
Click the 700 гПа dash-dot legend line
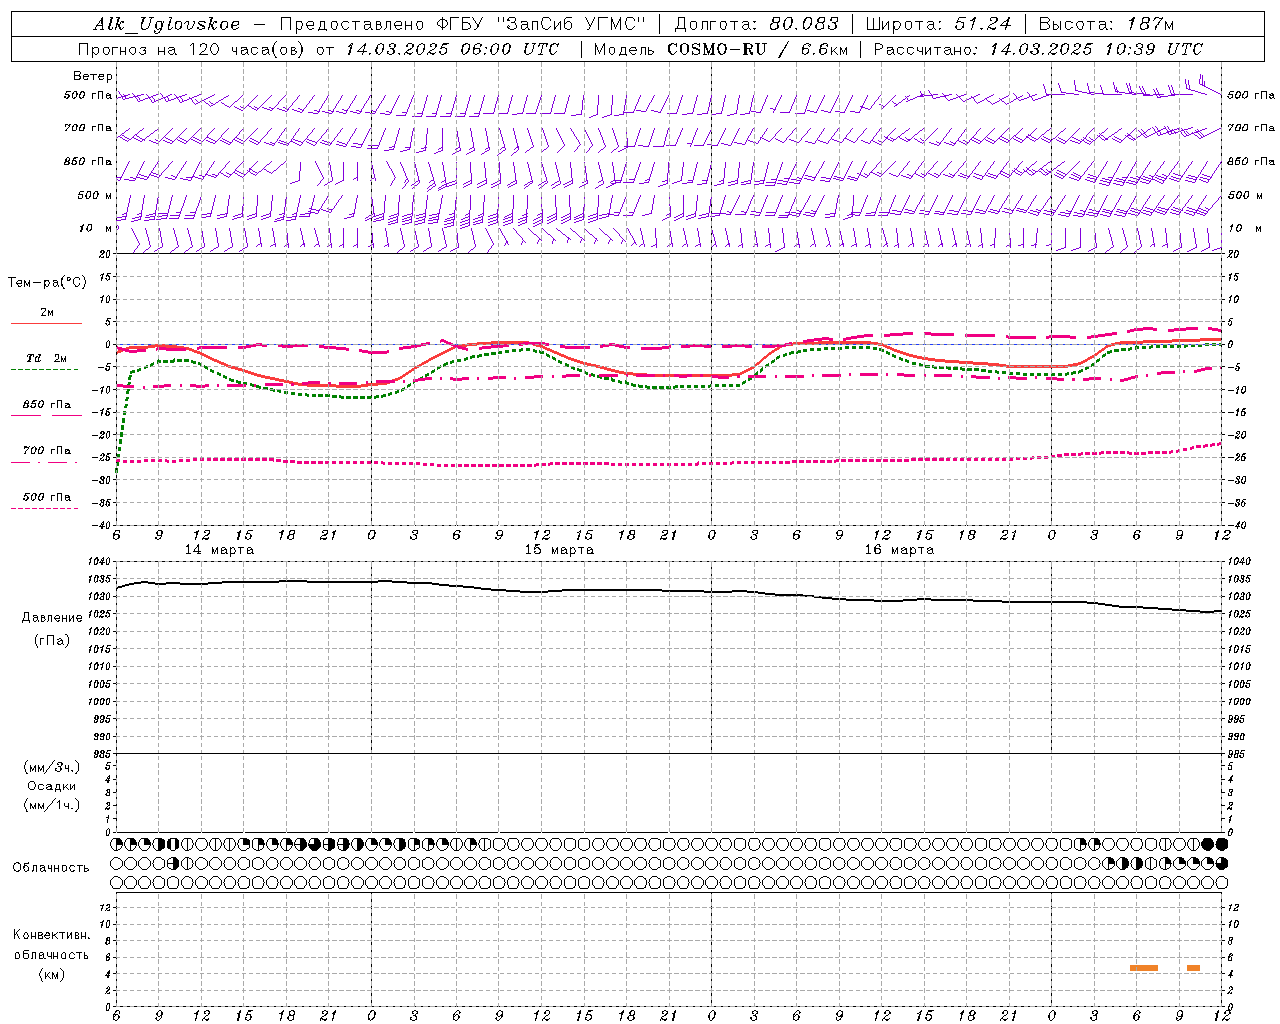tap(45, 462)
